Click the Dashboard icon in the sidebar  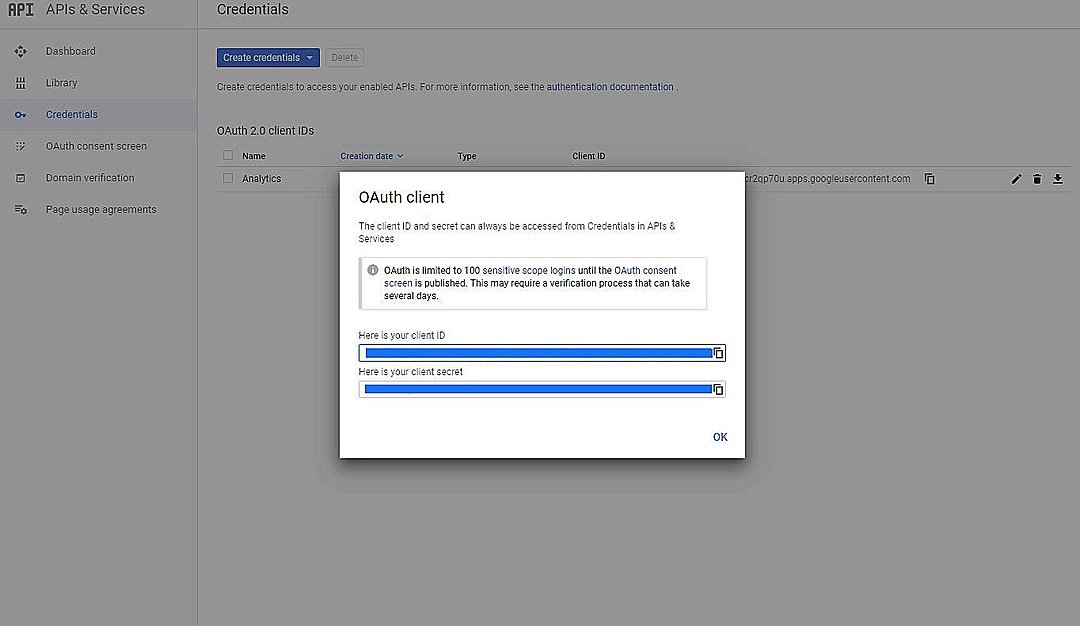pyautogui.click(x=21, y=51)
